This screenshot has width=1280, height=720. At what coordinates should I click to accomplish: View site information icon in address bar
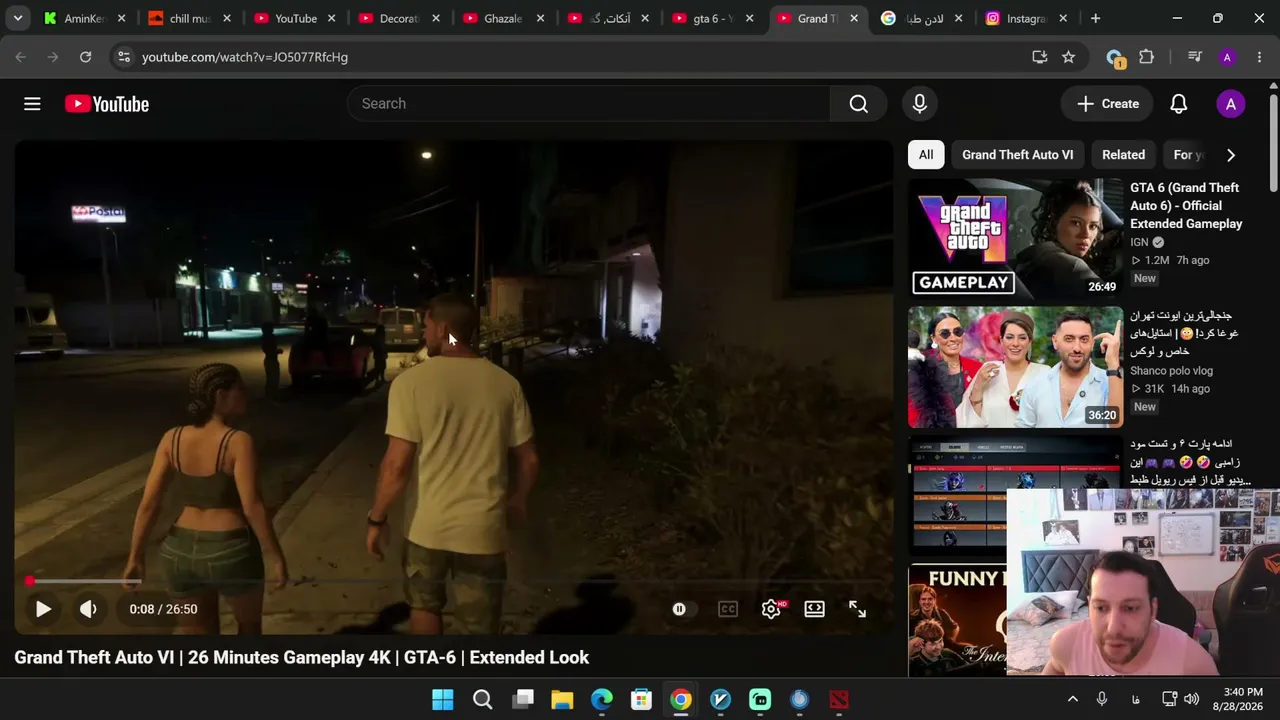pyautogui.click(x=123, y=57)
